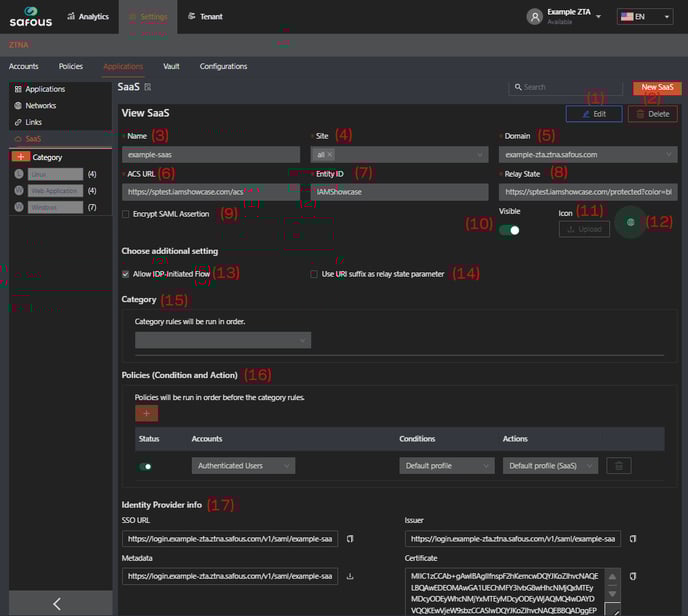Add a new policy with plus button
This screenshot has height=616, width=688.
click(146, 413)
